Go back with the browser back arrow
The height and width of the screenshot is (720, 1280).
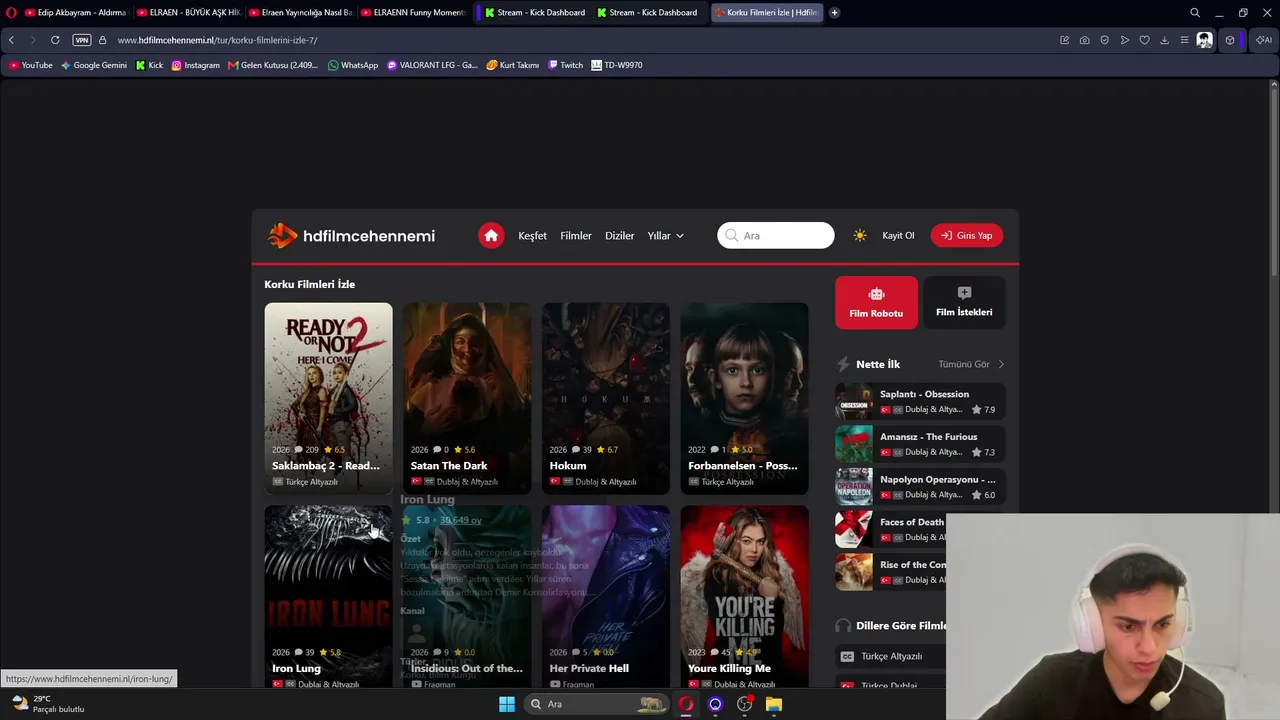click(11, 40)
